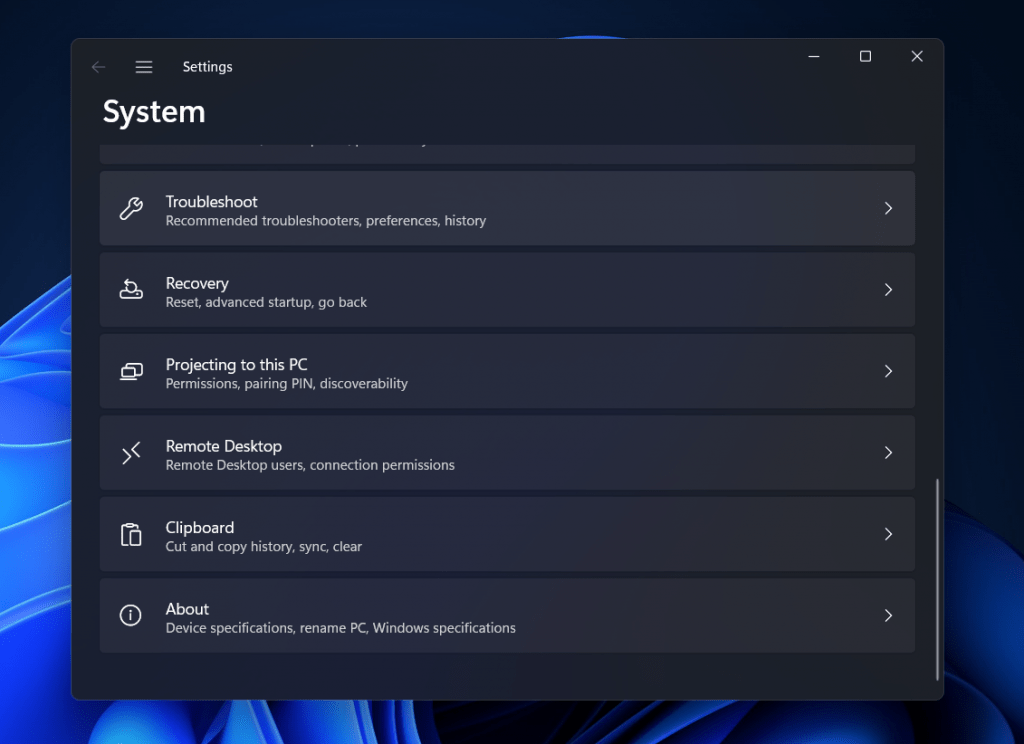Screen dimensions: 1024x744
Task: Click the Settings title bar label
Action: point(207,66)
